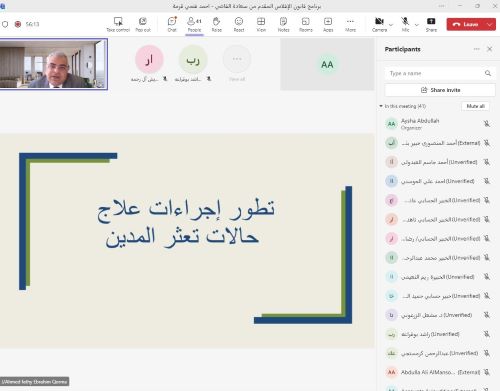Select participant عبدالرحمن Unverified in list

438,353
